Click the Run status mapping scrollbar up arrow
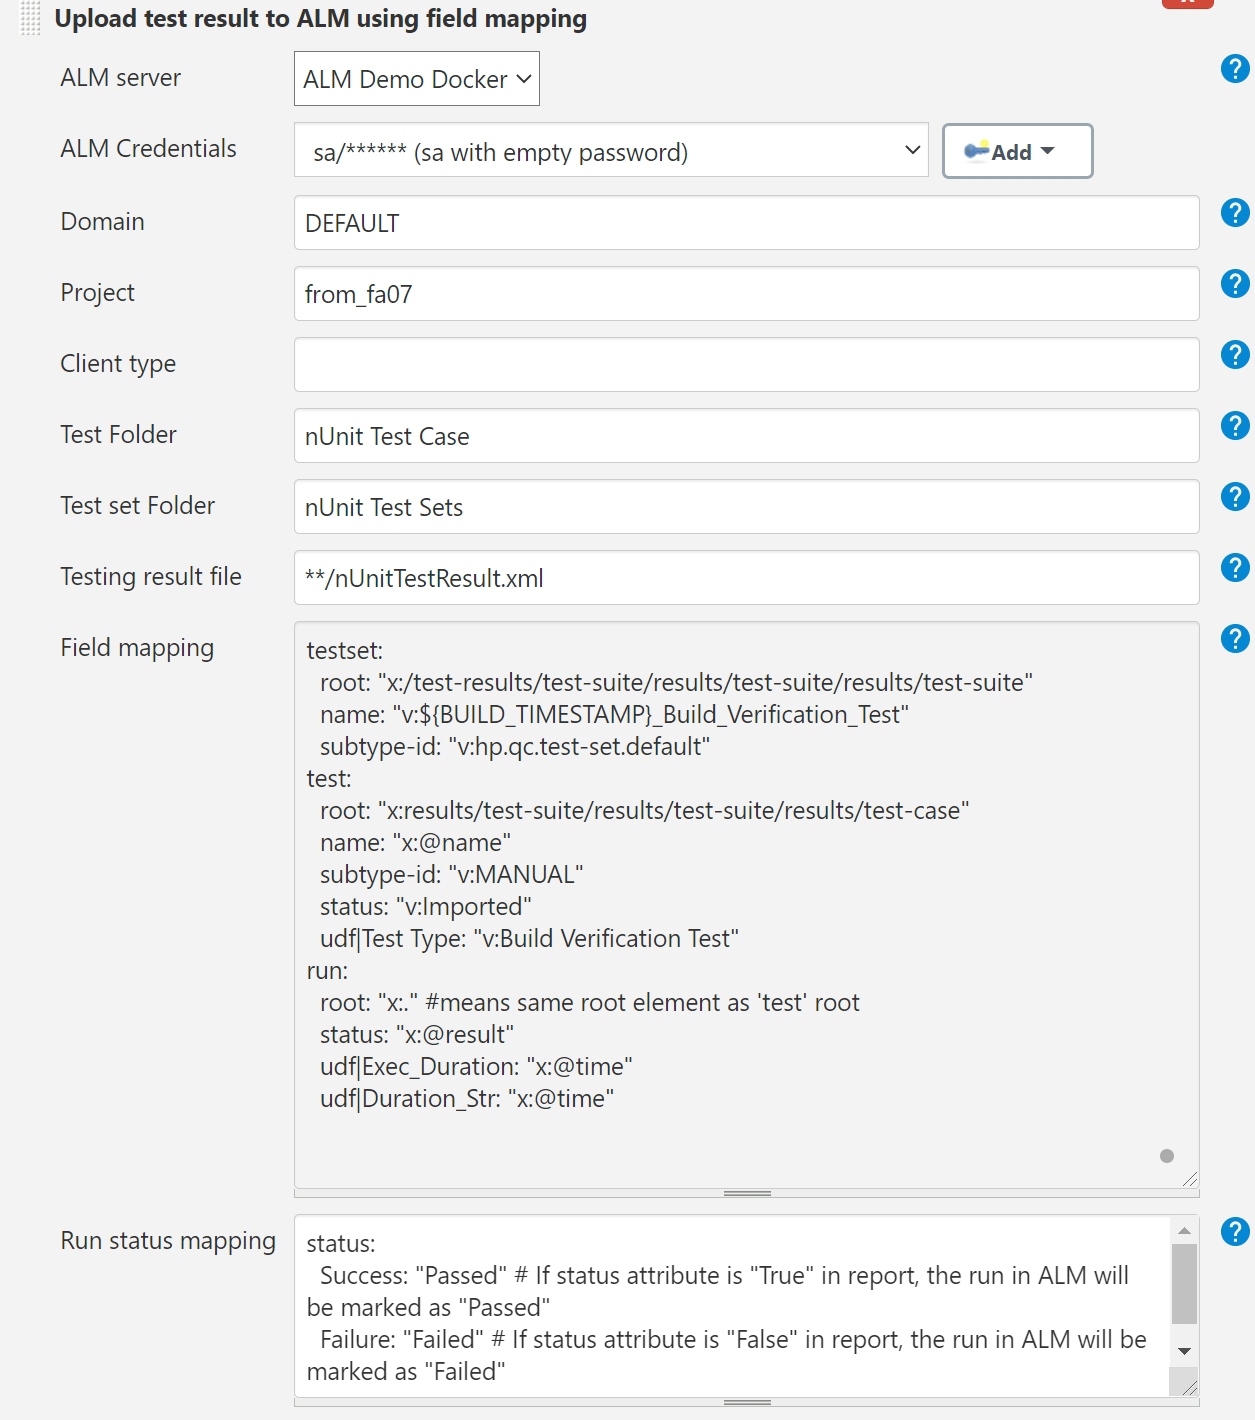Image resolution: width=1255 pixels, height=1420 pixels. [1184, 1231]
